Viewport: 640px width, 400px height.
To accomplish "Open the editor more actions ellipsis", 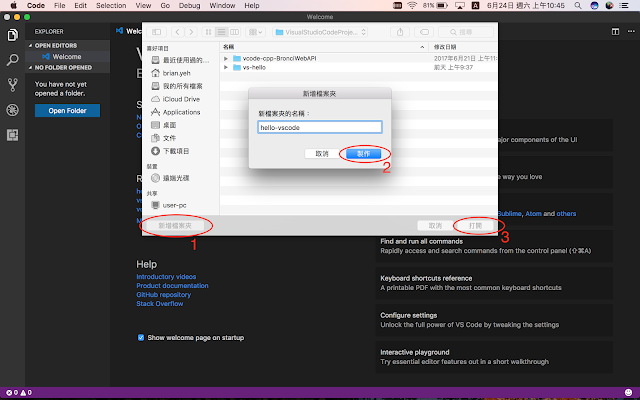I will click(x=631, y=31).
